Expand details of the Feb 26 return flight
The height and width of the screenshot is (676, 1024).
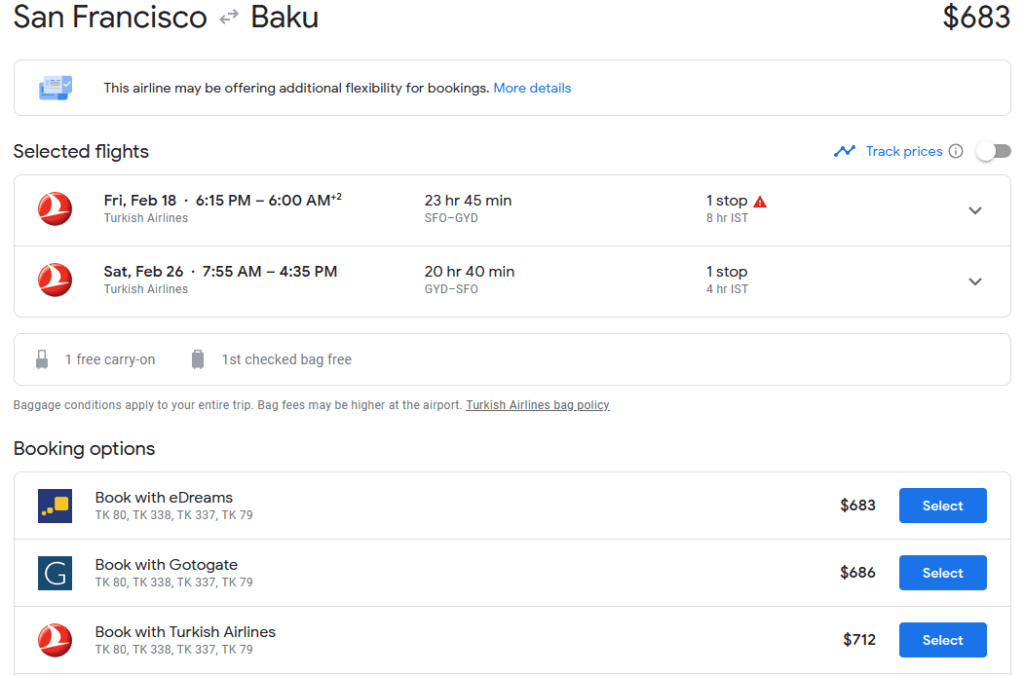click(x=975, y=281)
